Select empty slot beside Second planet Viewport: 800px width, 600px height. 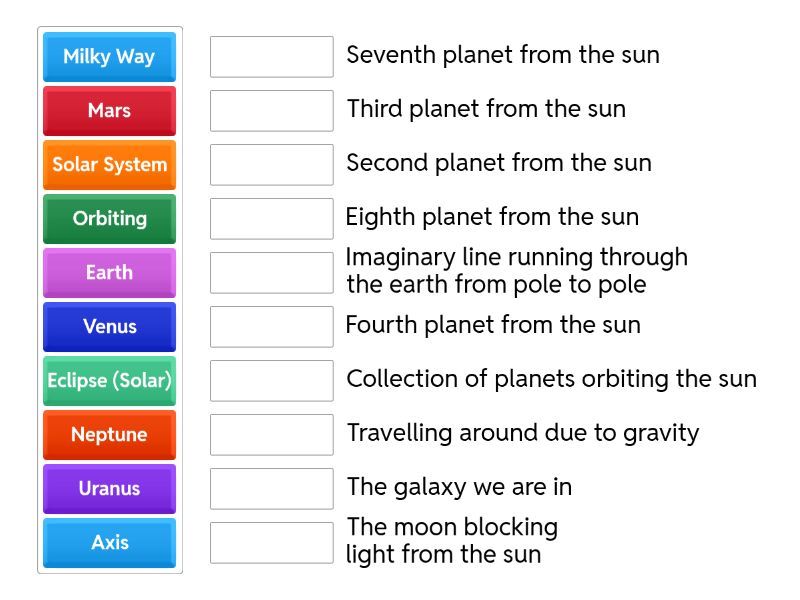coord(271,164)
